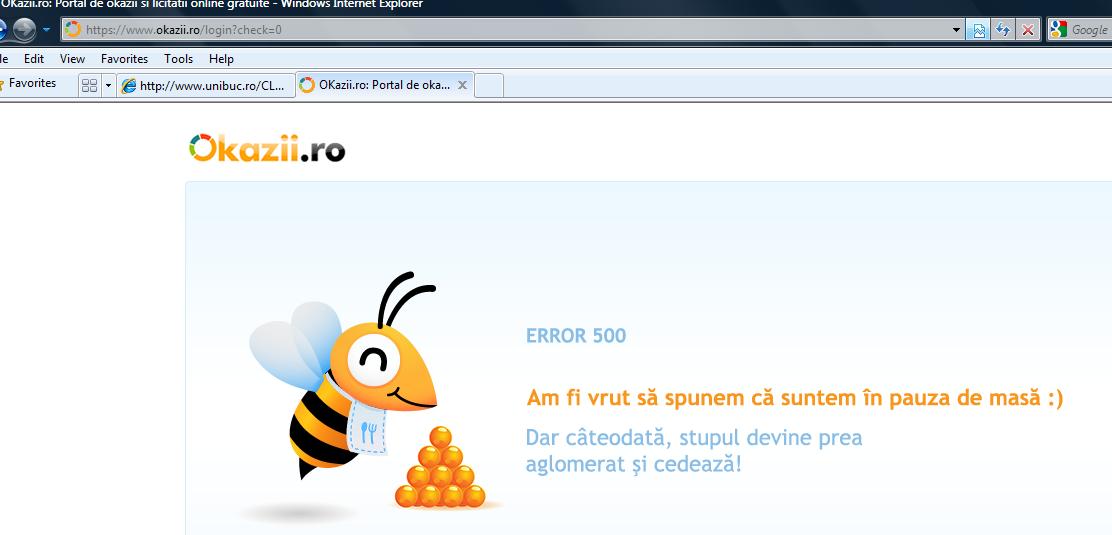Open a new blank tab
The height and width of the screenshot is (535, 1112).
click(x=488, y=86)
